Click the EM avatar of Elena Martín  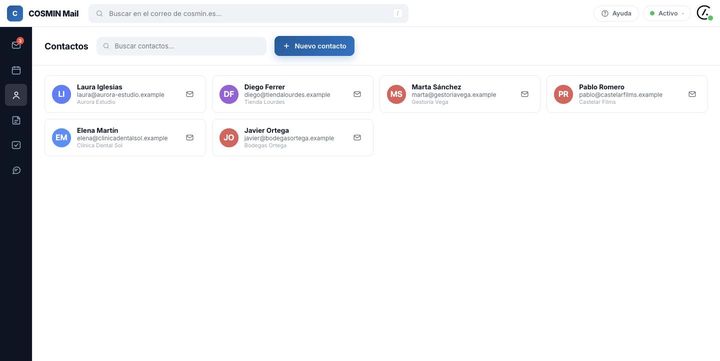(x=62, y=138)
